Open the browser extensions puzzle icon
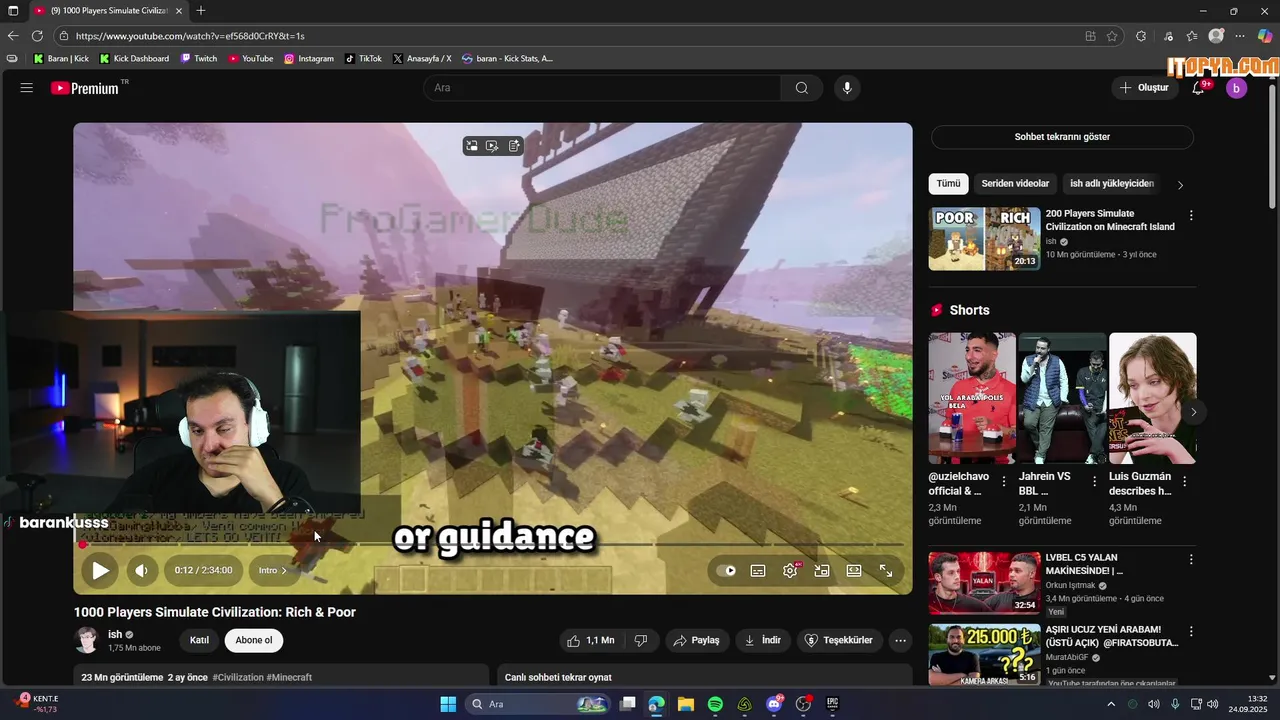This screenshot has height=720, width=1280. 1141,36
